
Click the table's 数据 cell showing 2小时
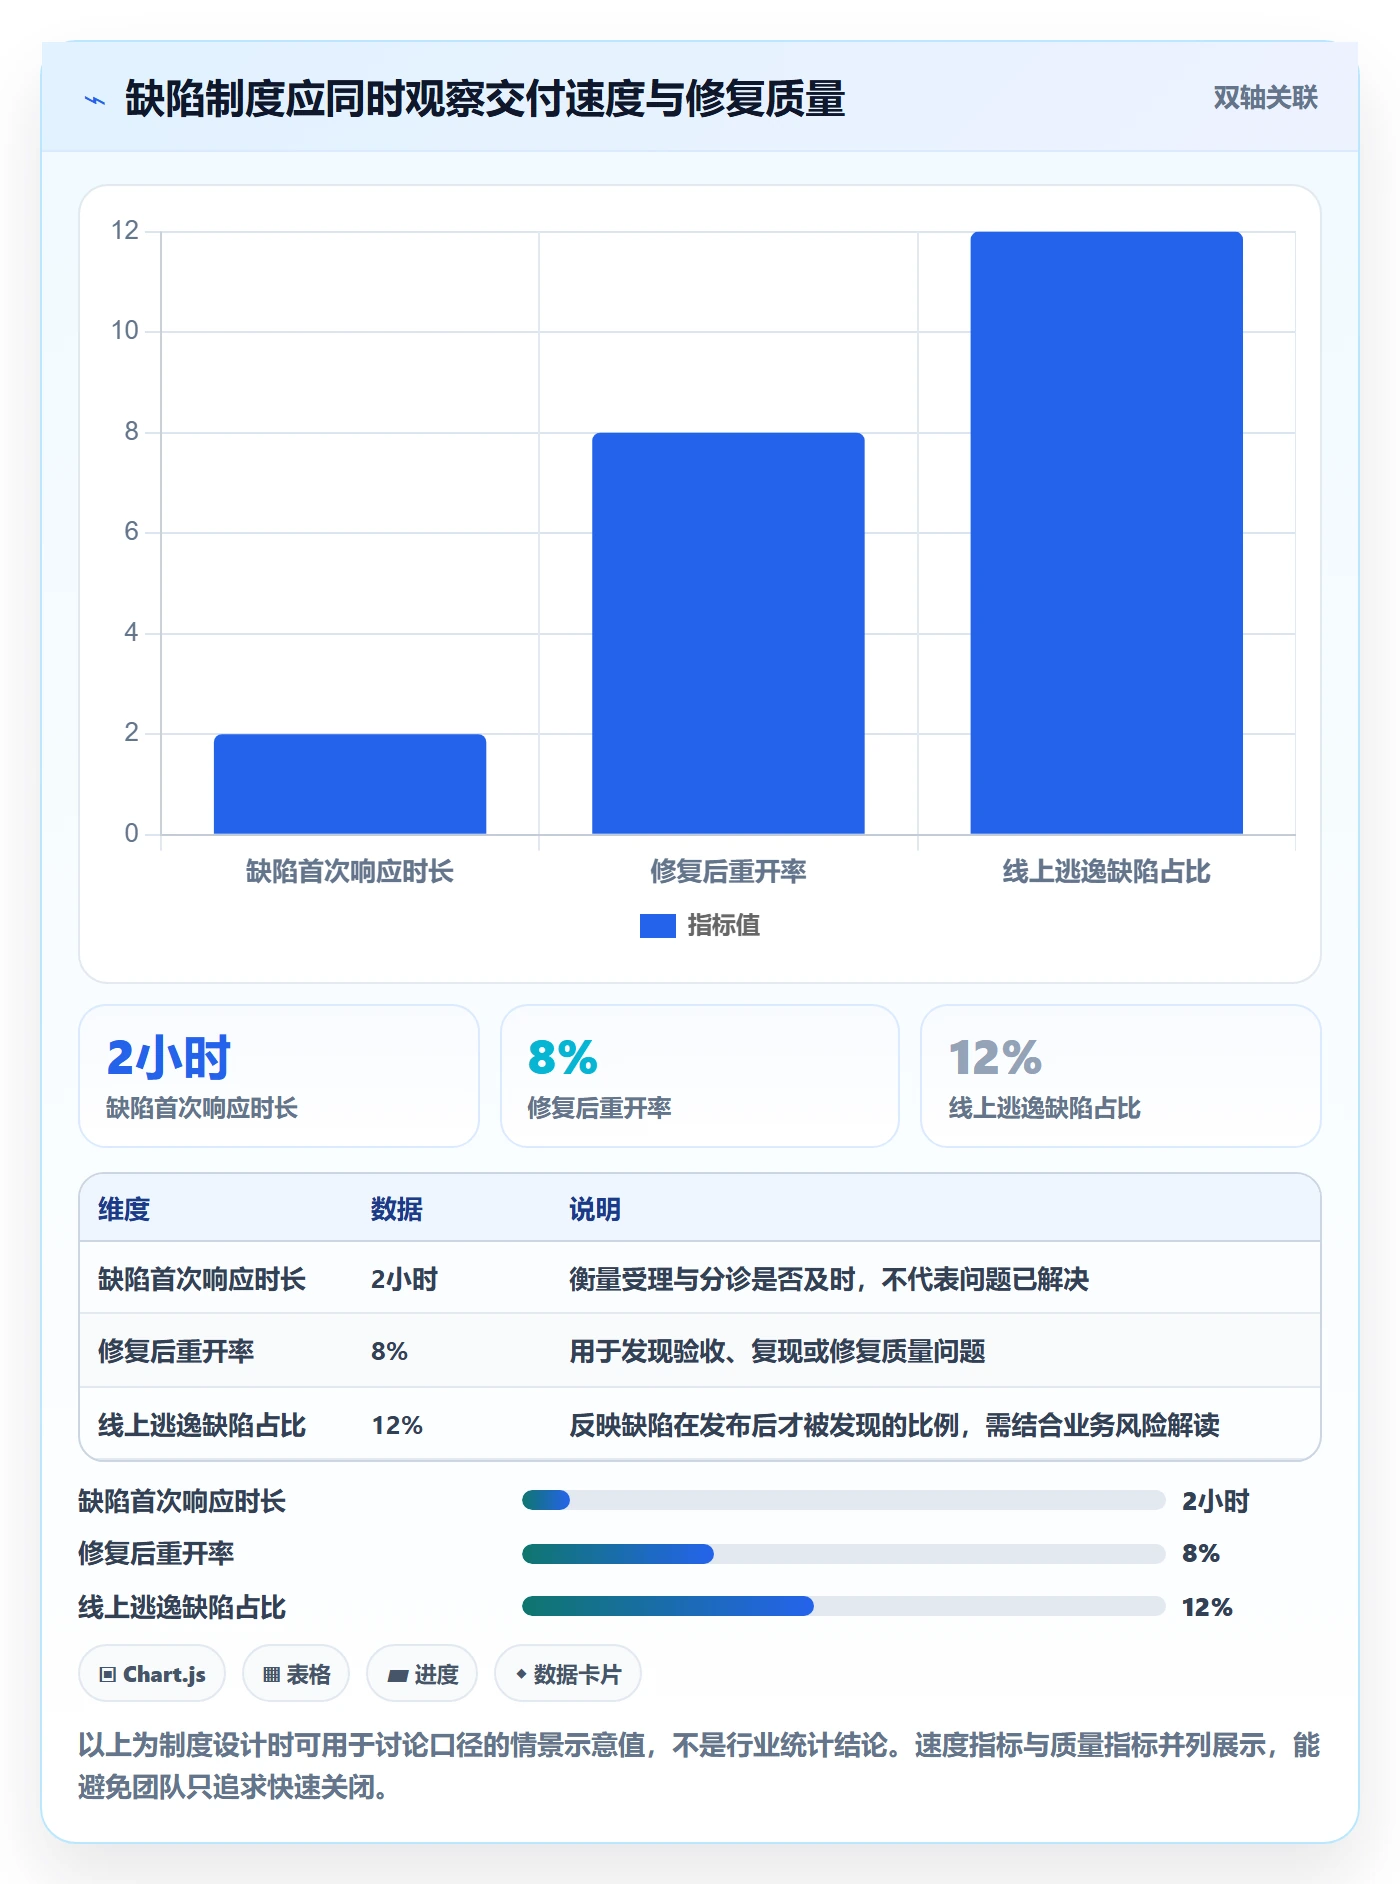tap(404, 1279)
